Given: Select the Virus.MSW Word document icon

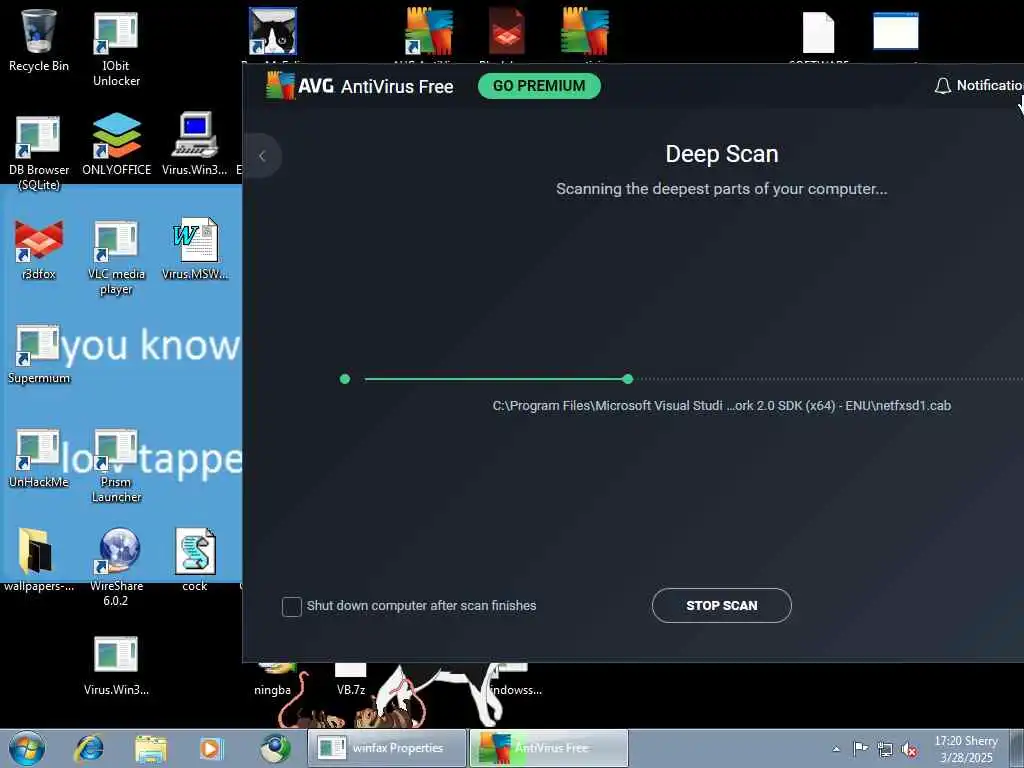Looking at the screenshot, I should (195, 248).
